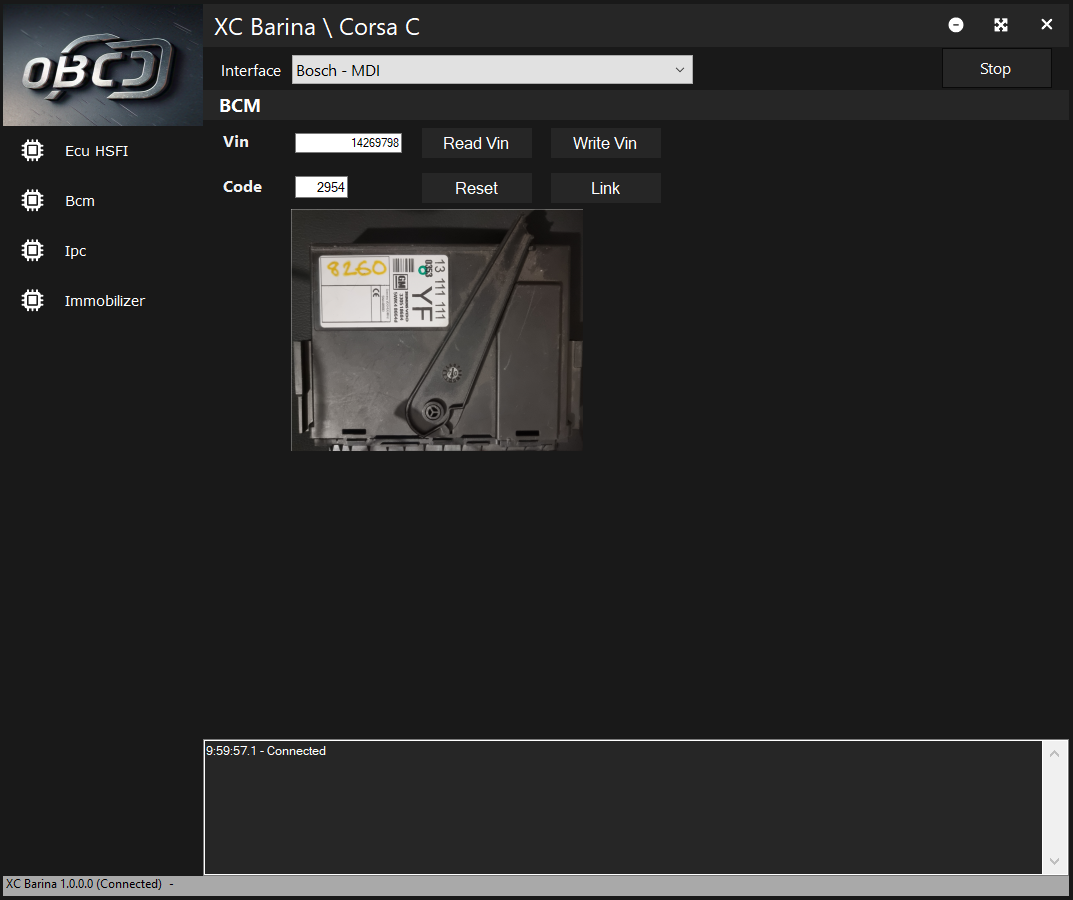This screenshot has width=1073, height=900.
Task: Click the Connected entry in the log
Action: [x=266, y=751]
